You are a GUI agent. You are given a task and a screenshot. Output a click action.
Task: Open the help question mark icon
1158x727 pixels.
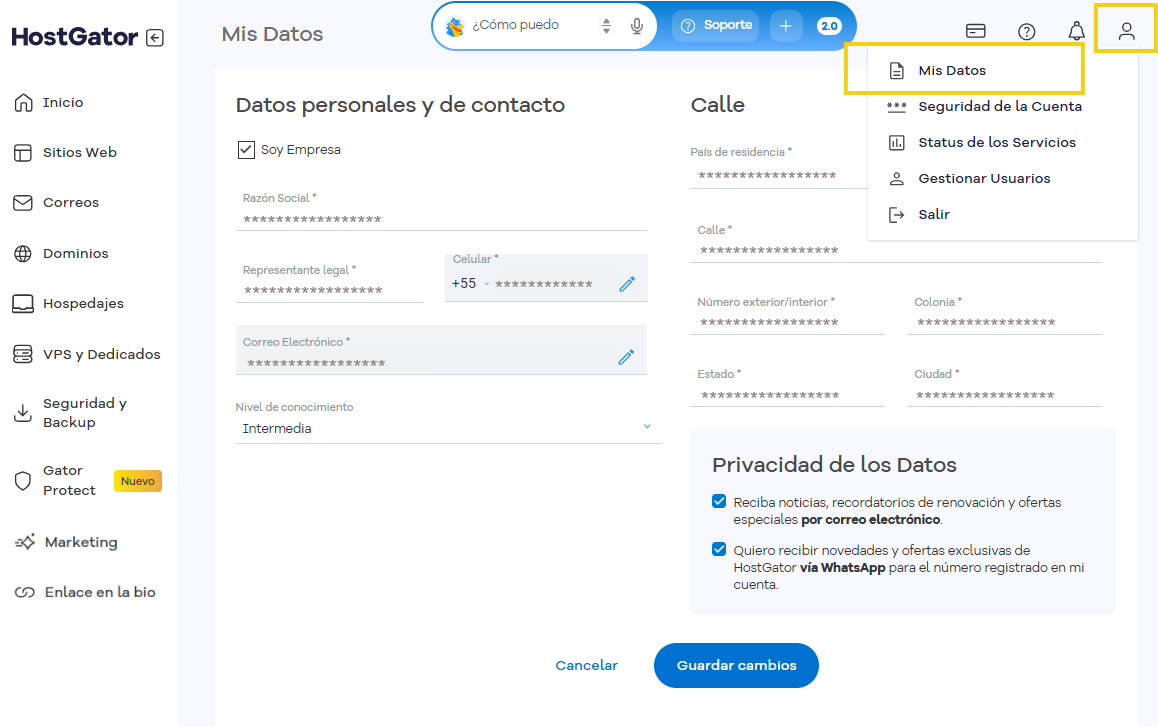click(x=1027, y=31)
